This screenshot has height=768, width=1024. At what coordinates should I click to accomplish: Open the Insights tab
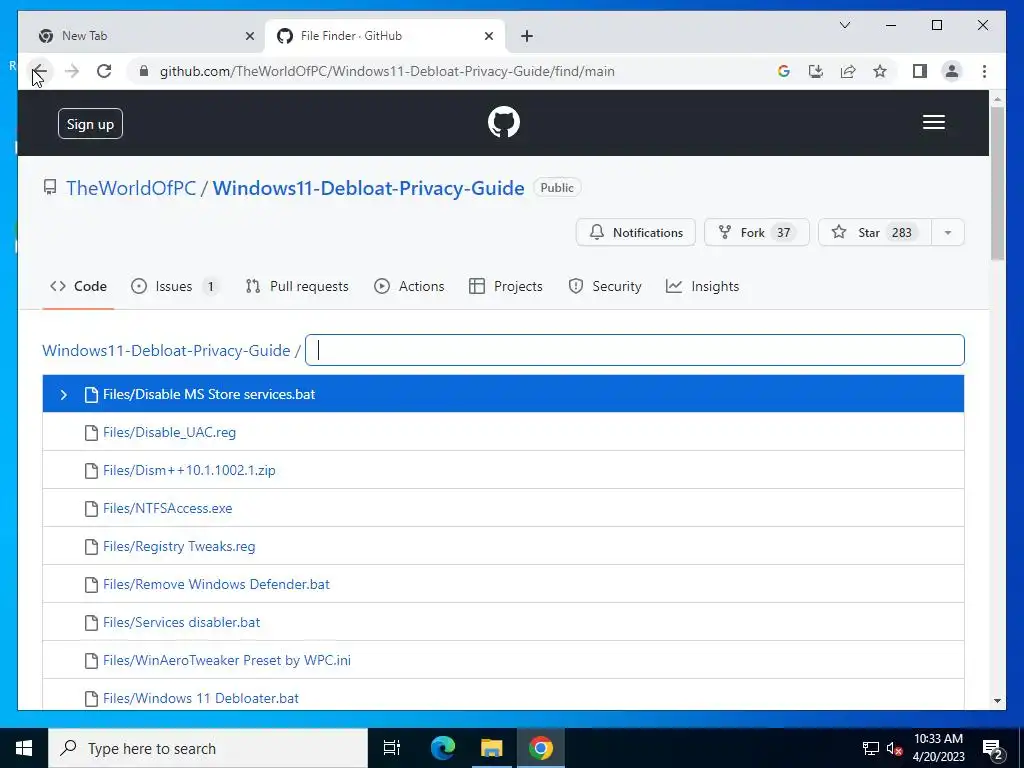pyautogui.click(x=703, y=286)
